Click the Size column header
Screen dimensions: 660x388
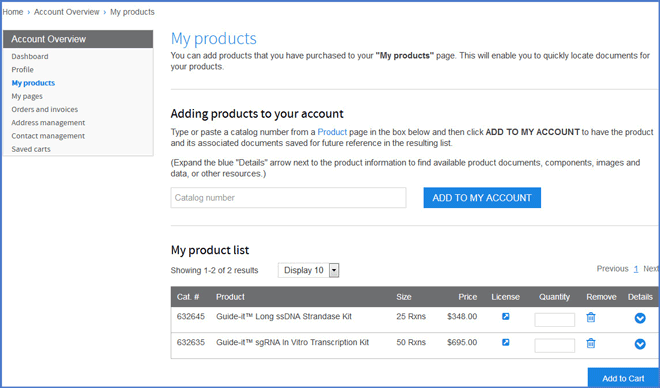click(404, 297)
